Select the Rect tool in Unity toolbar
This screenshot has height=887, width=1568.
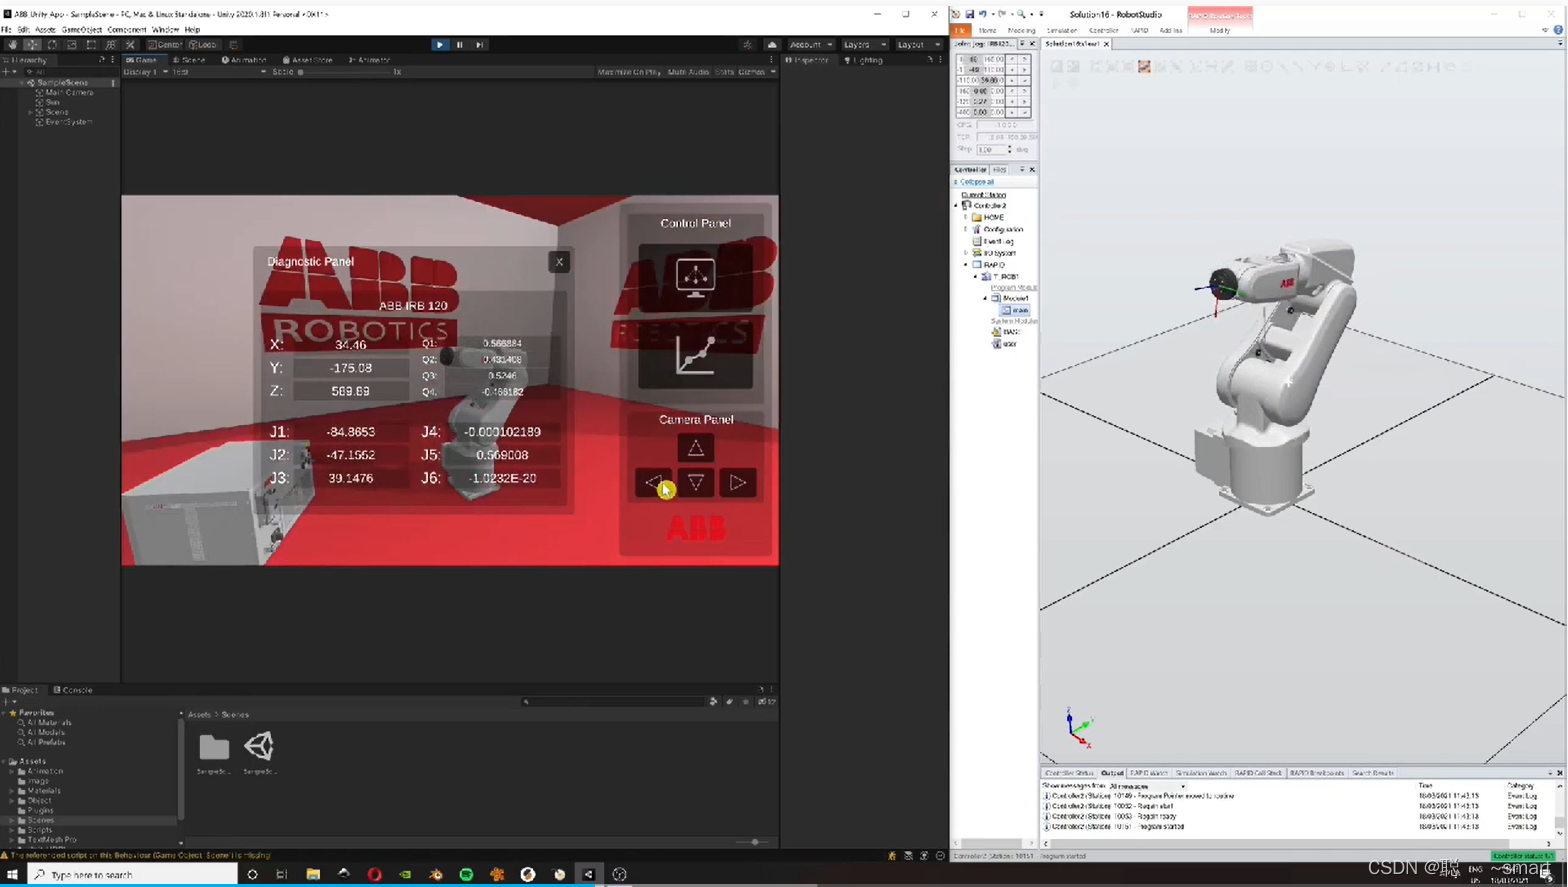91,45
